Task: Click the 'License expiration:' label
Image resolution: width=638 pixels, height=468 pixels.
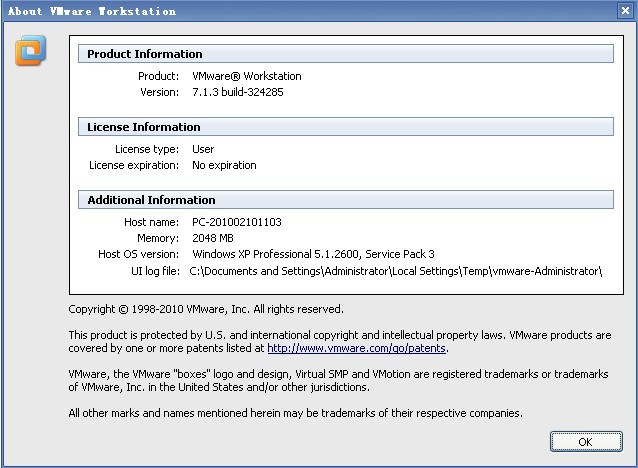Action: (134, 165)
